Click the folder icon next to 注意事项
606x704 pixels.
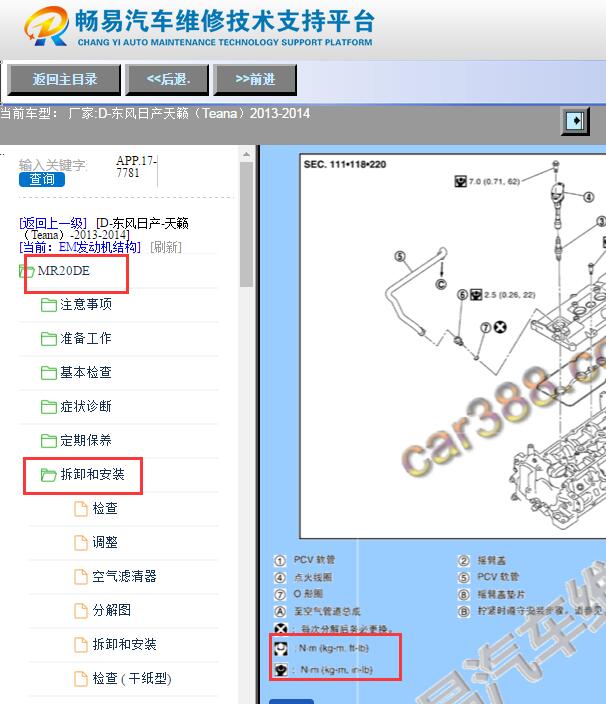(48, 305)
